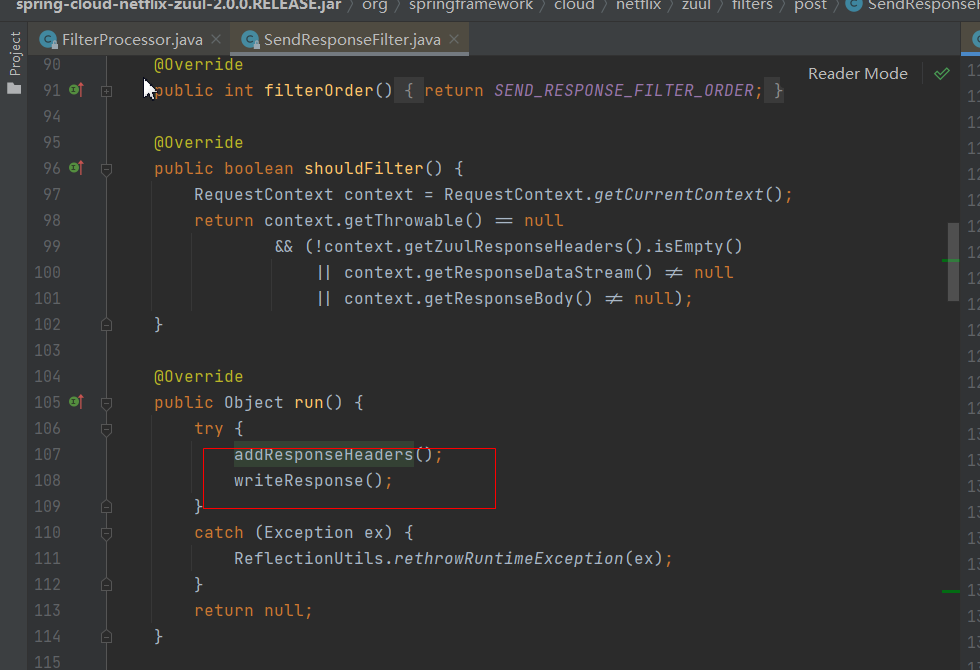Image resolution: width=980 pixels, height=670 pixels.
Task: Click override gutter icon on line 105
Action: coord(76,402)
